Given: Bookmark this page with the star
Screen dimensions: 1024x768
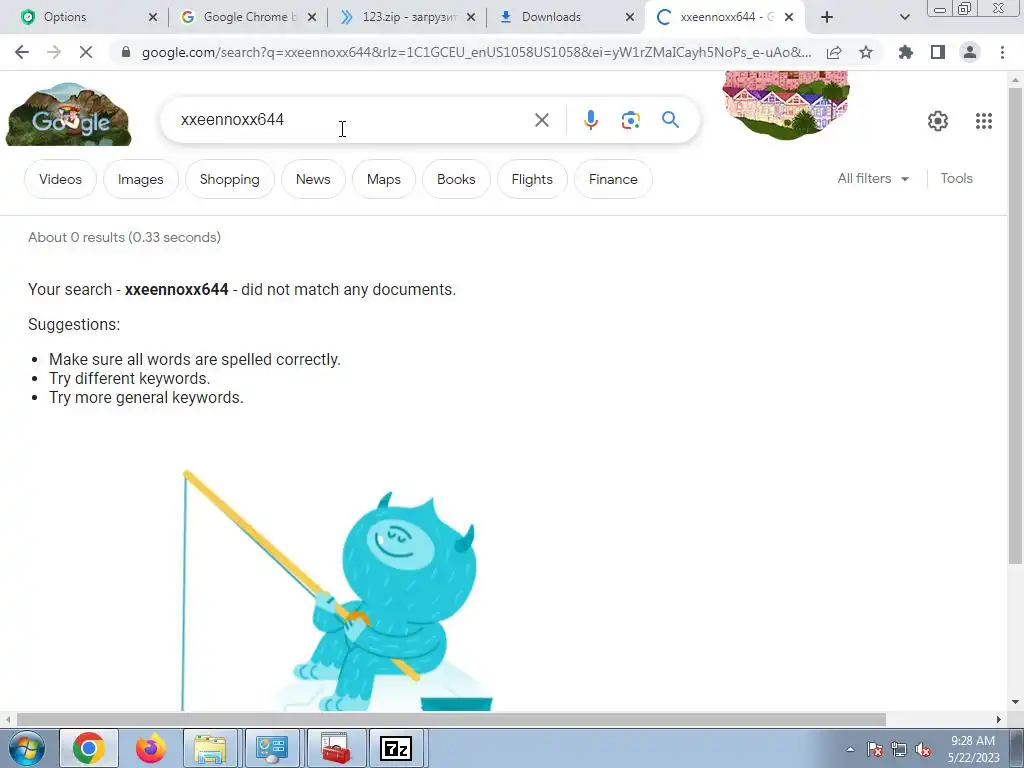Looking at the screenshot, I should tap(866, 52).
